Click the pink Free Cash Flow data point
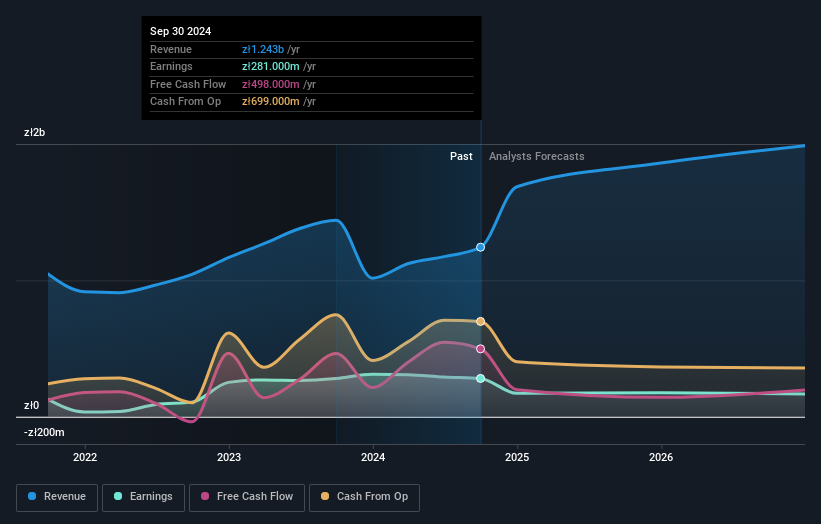Image resolution: width=821 pixels, height=524 pixels. click(480, 349)
